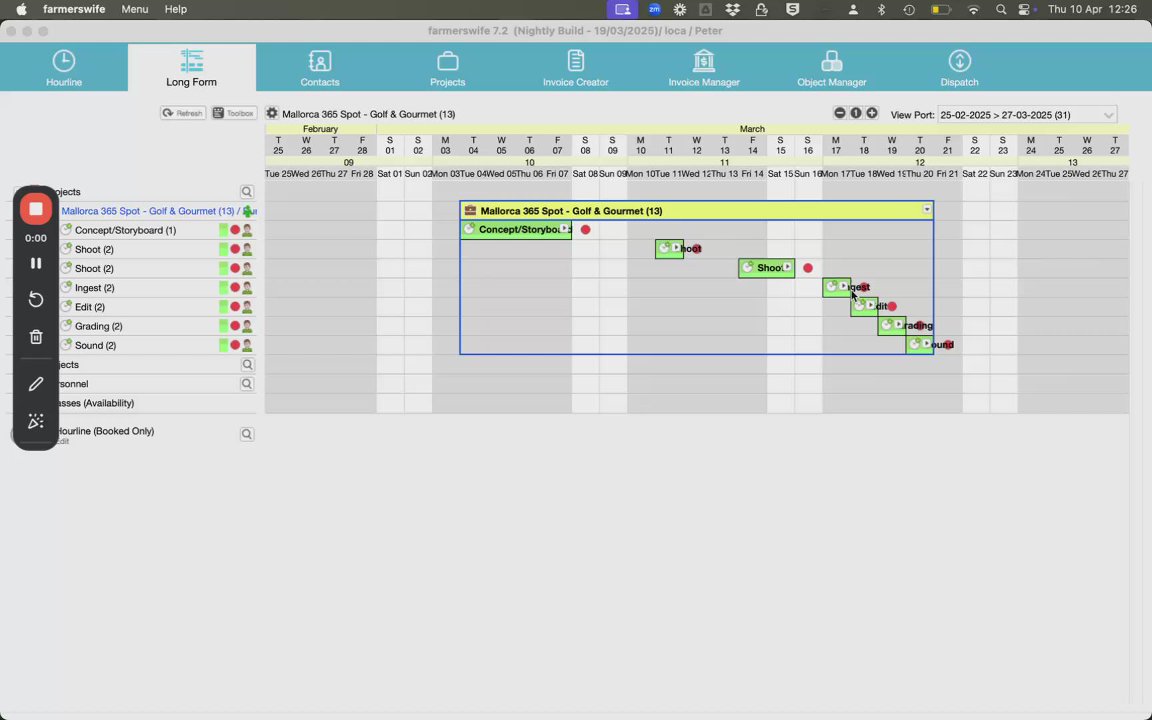Click the red status dot in the Grading (2) row
This screenshot has width=1152, height=720.
click(235, 326)
